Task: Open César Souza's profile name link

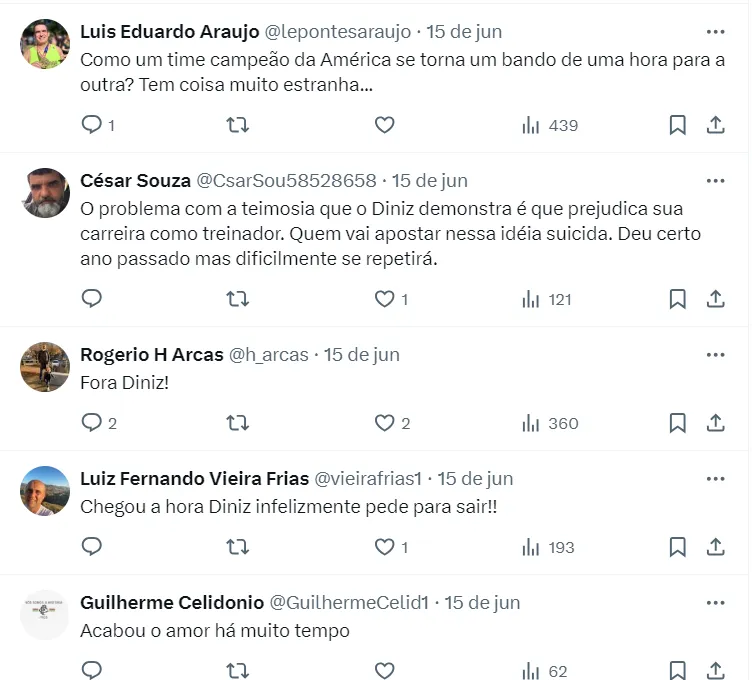Action: tap(135, 181)
